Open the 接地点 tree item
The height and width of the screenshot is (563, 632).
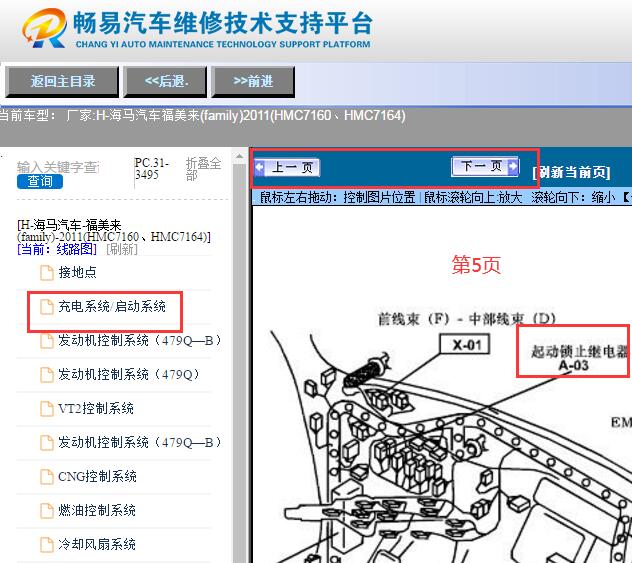click(77, 272)
